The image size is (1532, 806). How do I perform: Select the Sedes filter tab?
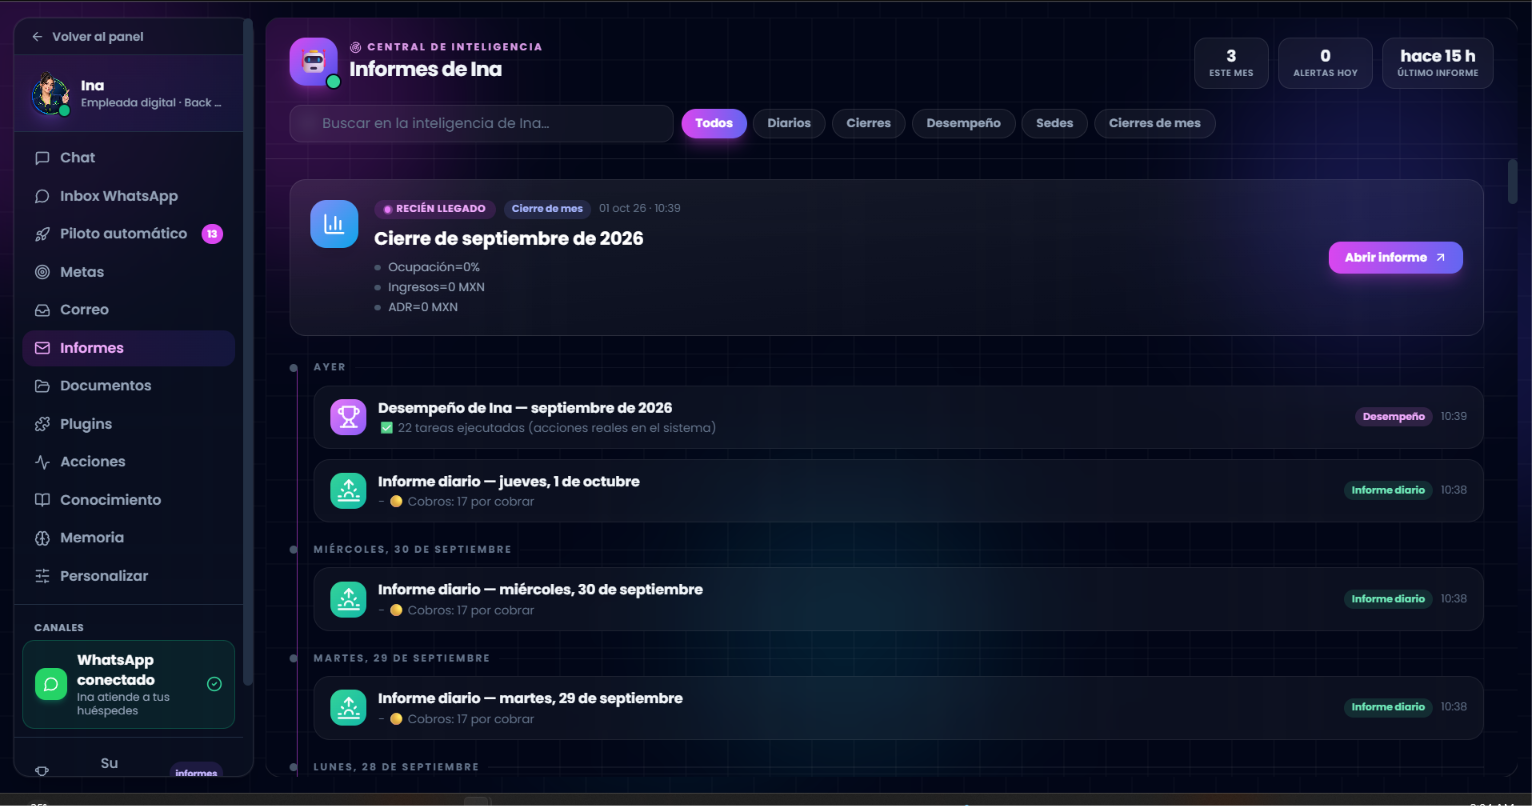tap(1054, 123)
